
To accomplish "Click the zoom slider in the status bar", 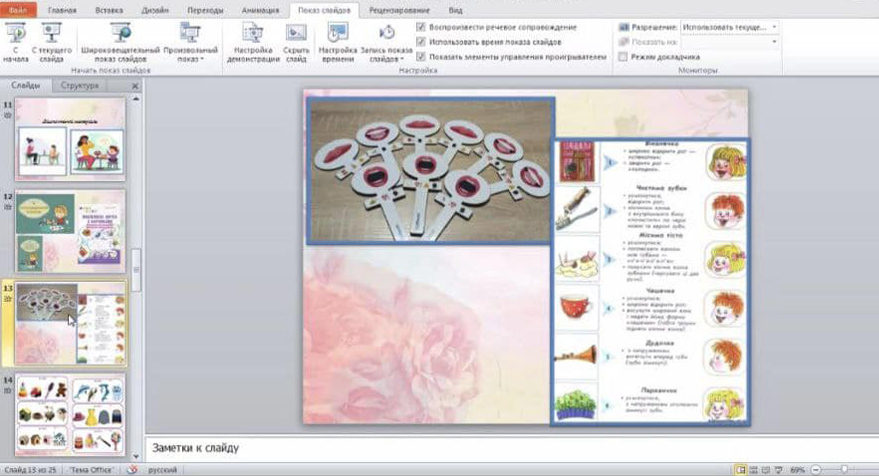I will tap(843, 468).
